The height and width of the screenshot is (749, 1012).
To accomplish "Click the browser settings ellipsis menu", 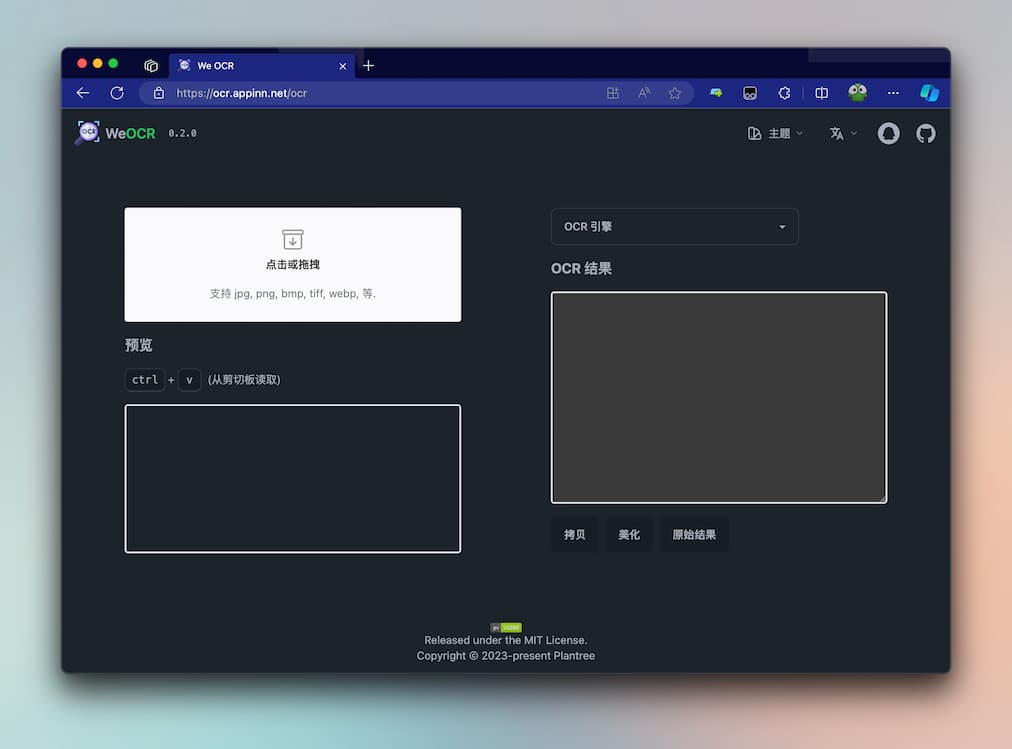I will point(893,92).
